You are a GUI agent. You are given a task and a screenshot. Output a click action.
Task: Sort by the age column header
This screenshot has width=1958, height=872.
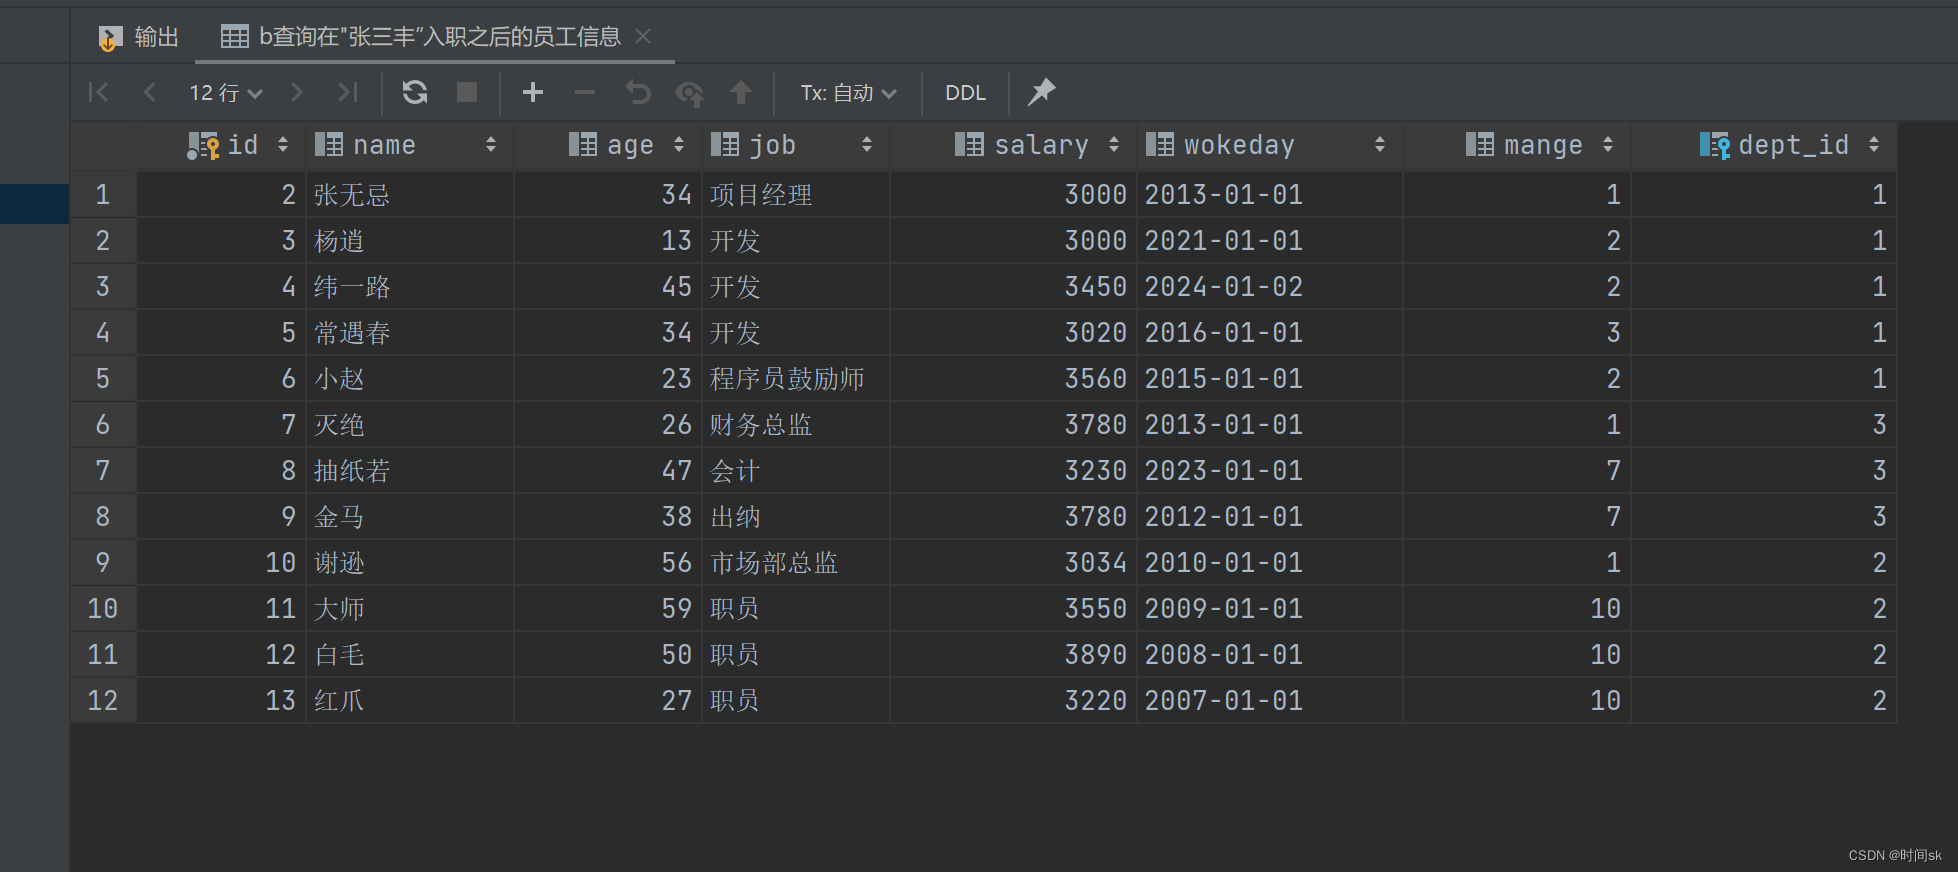pyautogui.click(x=608, y=145)
